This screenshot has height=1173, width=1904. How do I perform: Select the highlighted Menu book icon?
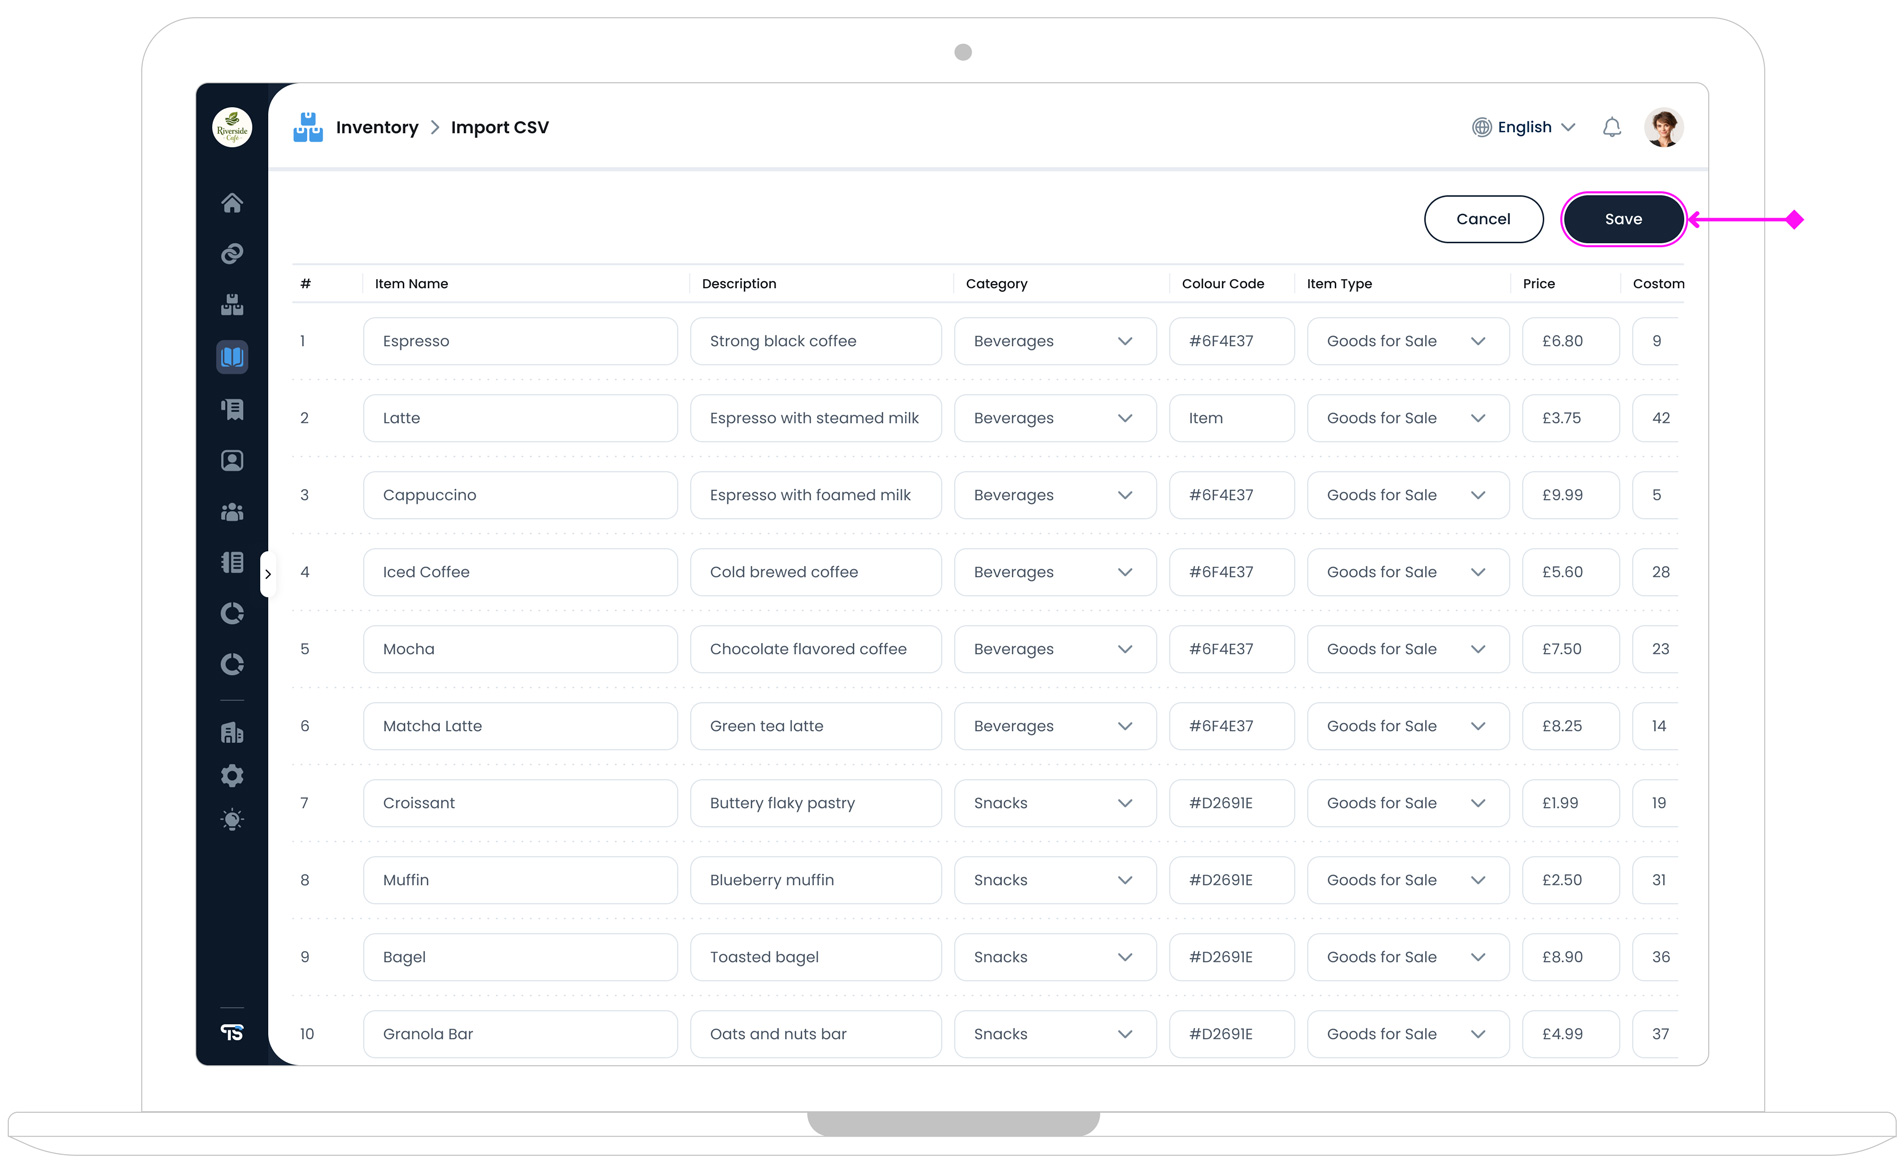(x=232, y=356)
